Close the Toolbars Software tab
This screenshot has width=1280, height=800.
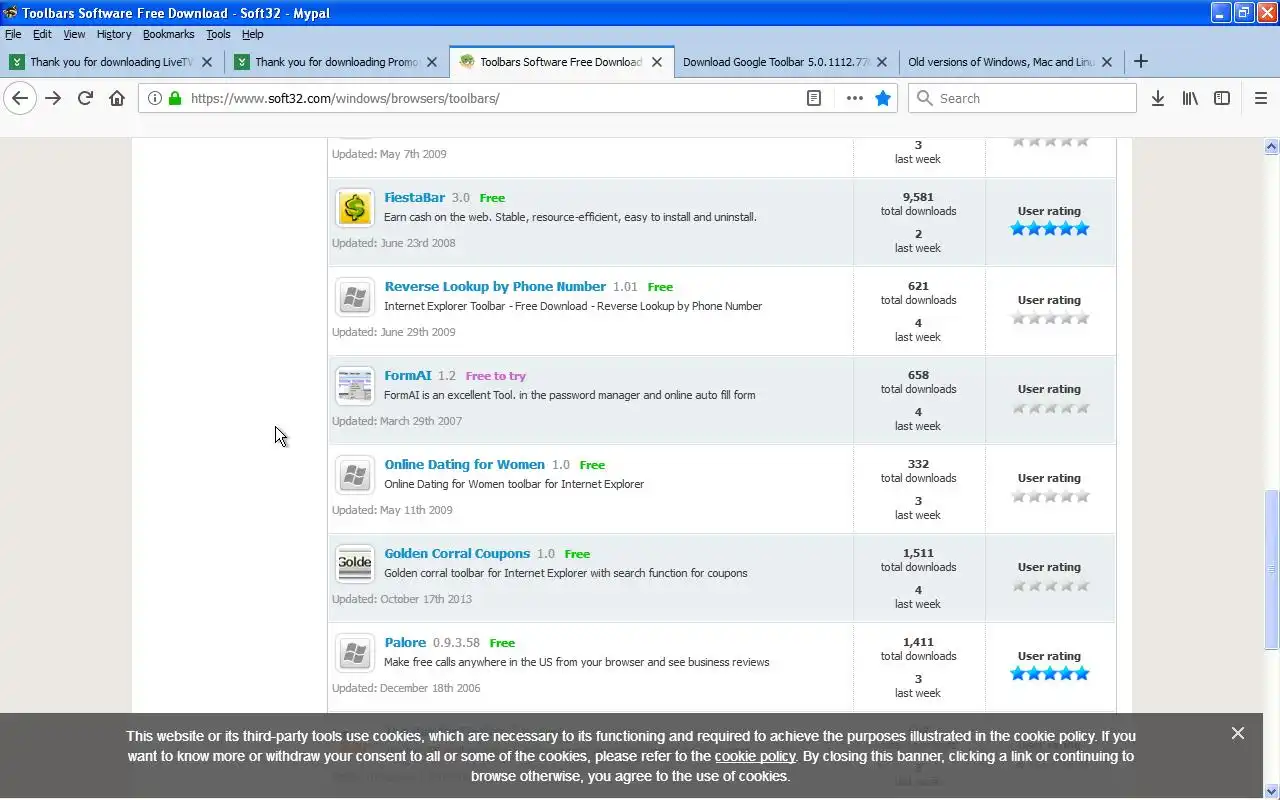(657, 61)
